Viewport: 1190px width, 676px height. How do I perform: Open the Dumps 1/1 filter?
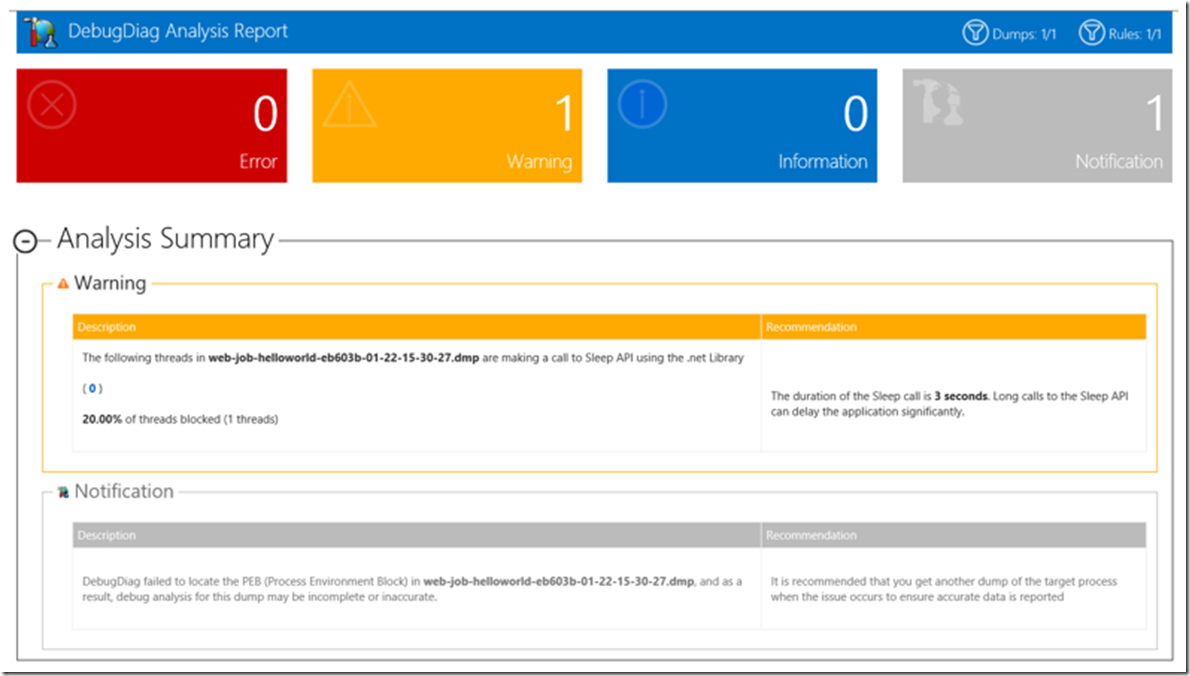pos(1009,33)
